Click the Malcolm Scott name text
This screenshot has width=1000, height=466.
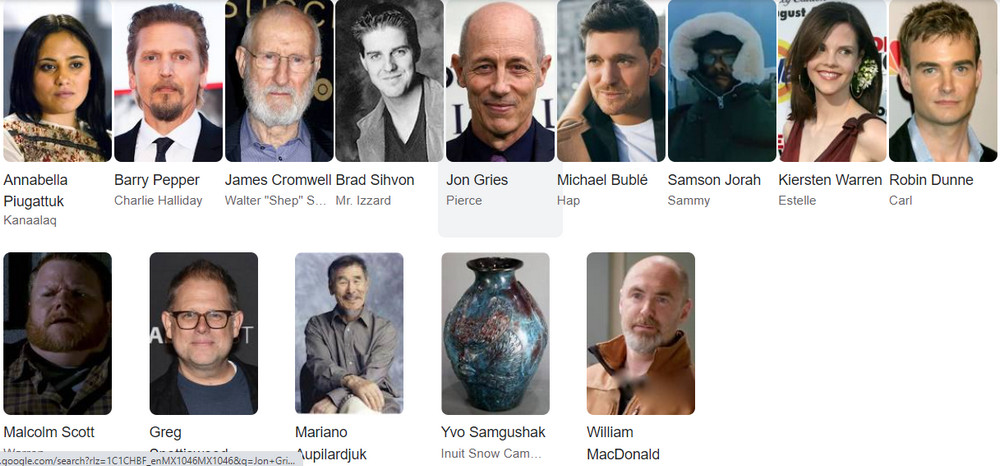tap(48, 432)
